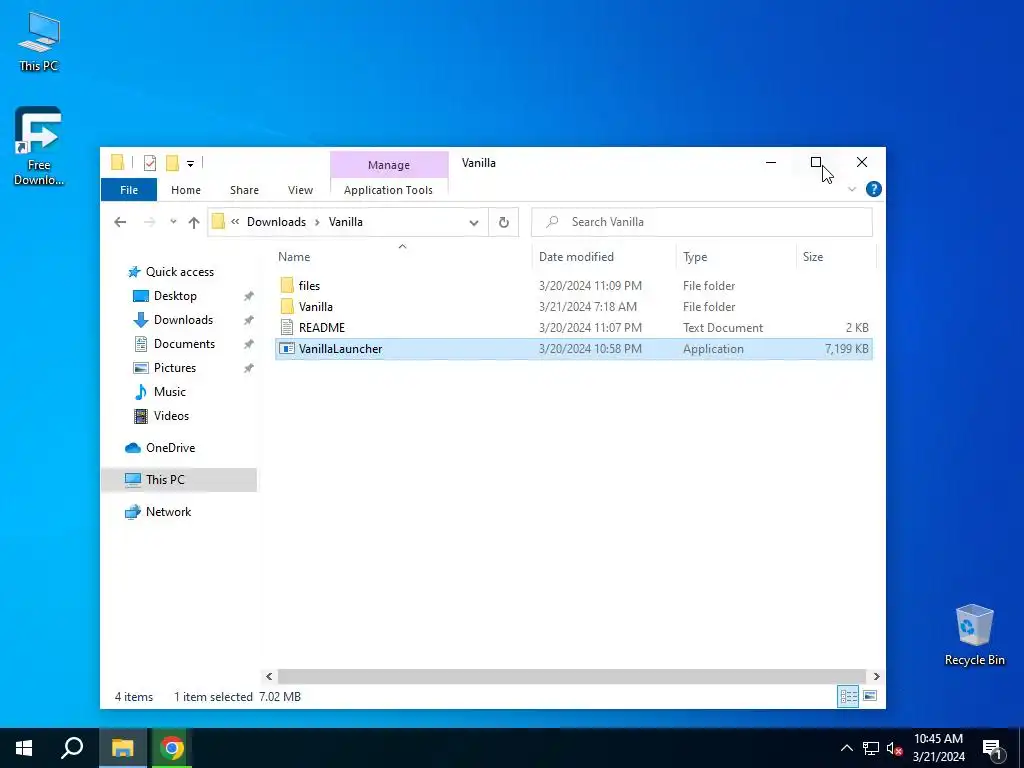Click the horizontal scrollbar right arrow

[x=876, y=677]
